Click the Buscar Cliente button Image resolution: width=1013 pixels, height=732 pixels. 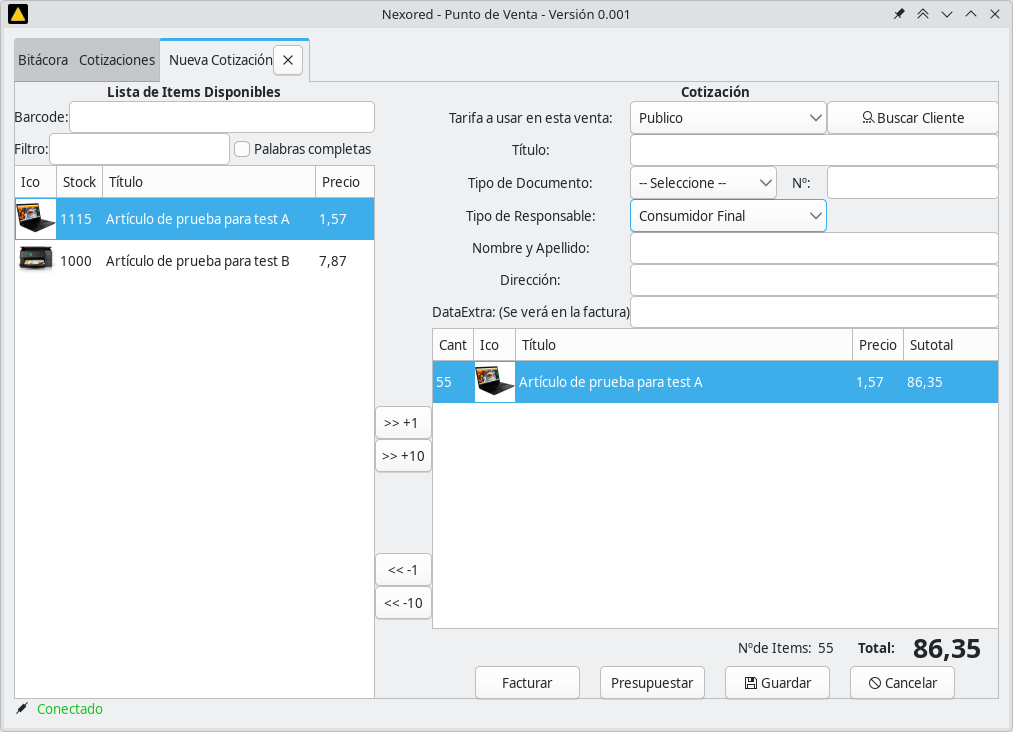[x=912, y=117]
